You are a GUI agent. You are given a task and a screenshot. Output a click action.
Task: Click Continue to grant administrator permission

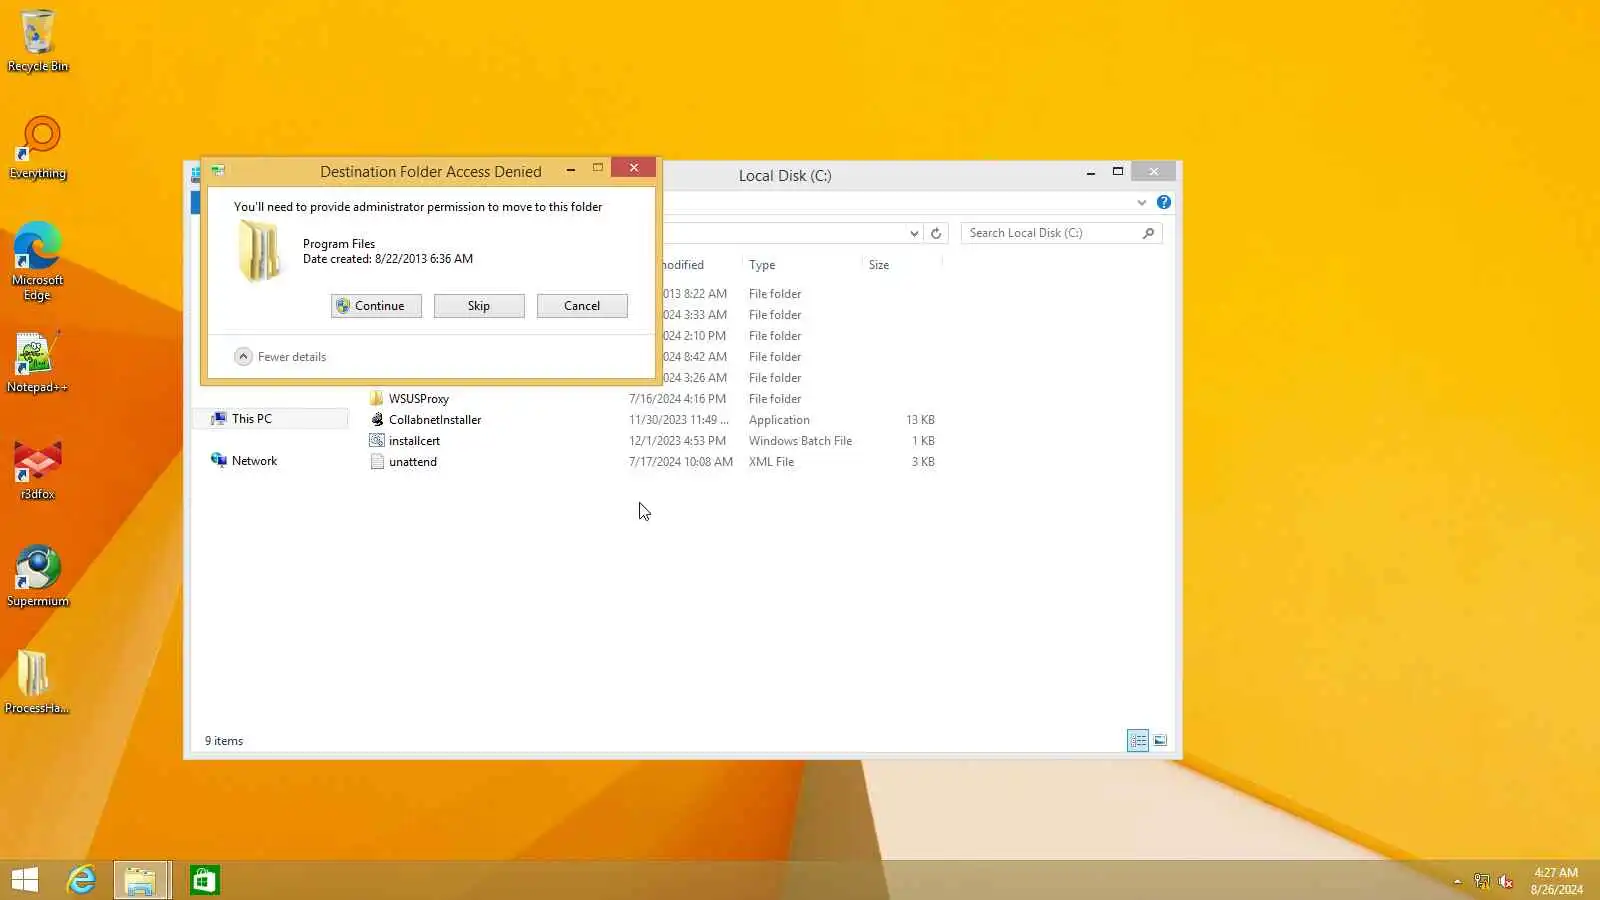pos(376,306)
